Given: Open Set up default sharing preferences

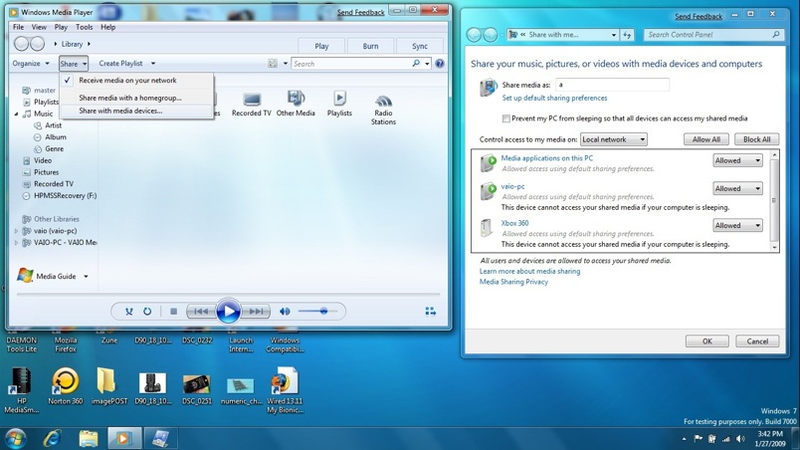Looking at the screenshot, I should click(x=555, y=98).
